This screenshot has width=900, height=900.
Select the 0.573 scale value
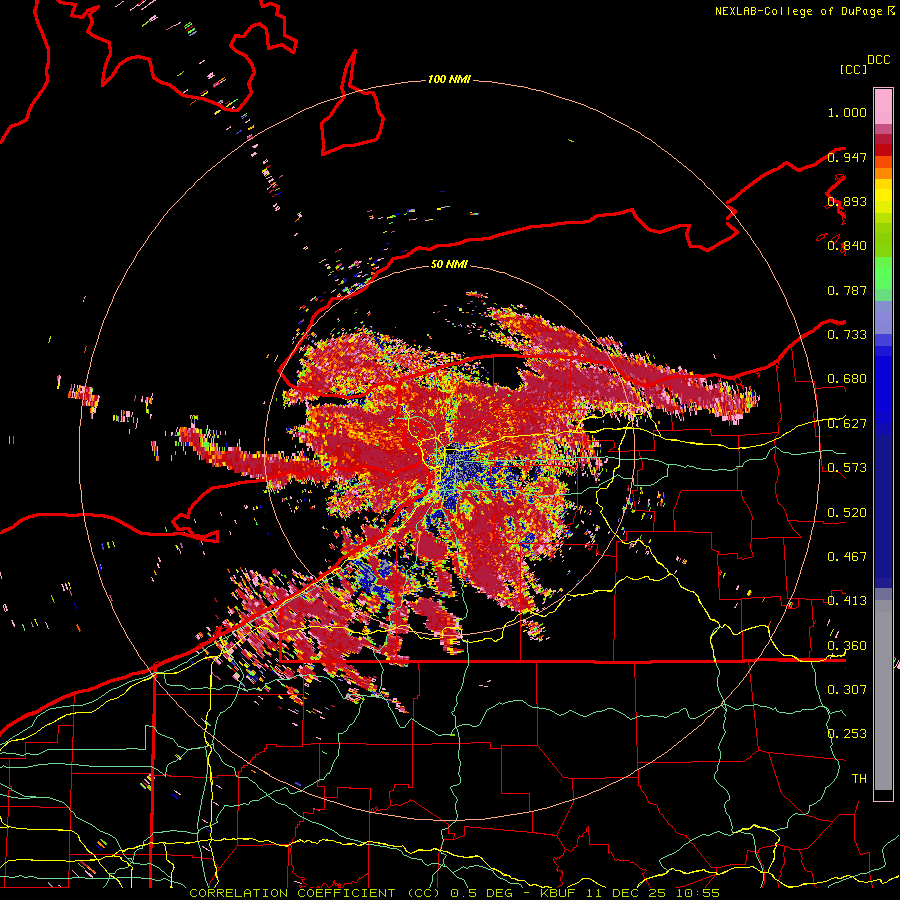pos(847,467)
